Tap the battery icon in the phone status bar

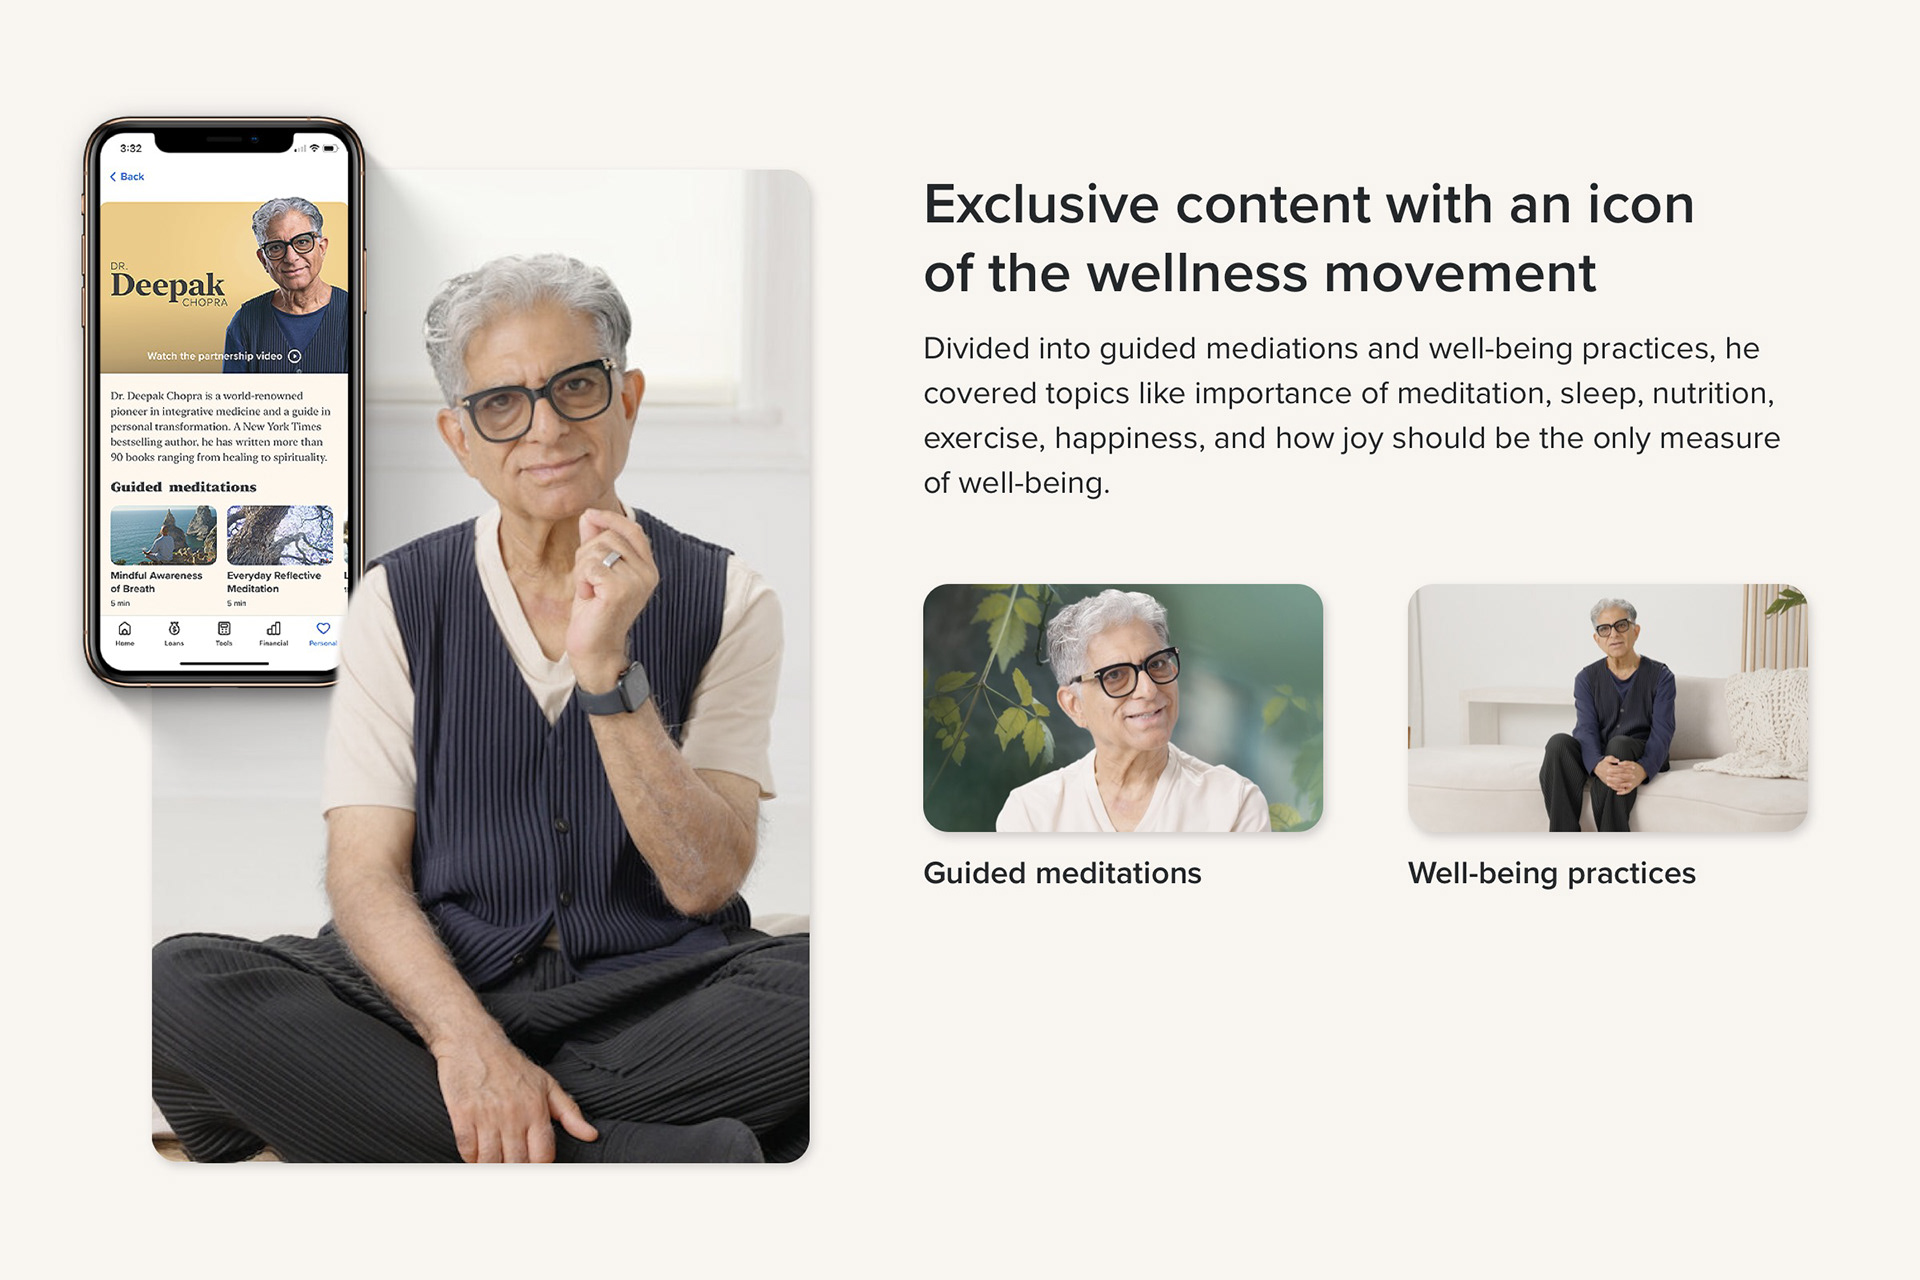coord(329,148)
